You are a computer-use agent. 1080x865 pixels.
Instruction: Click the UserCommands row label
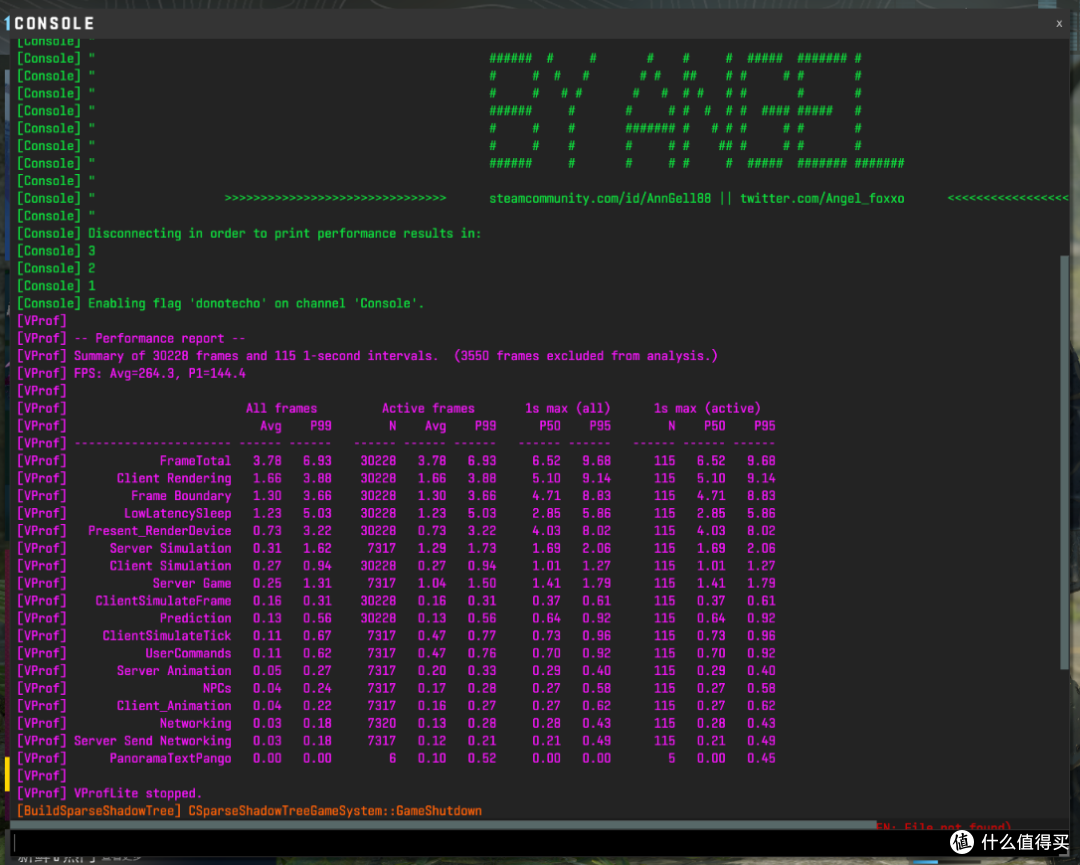pos(188,653)
